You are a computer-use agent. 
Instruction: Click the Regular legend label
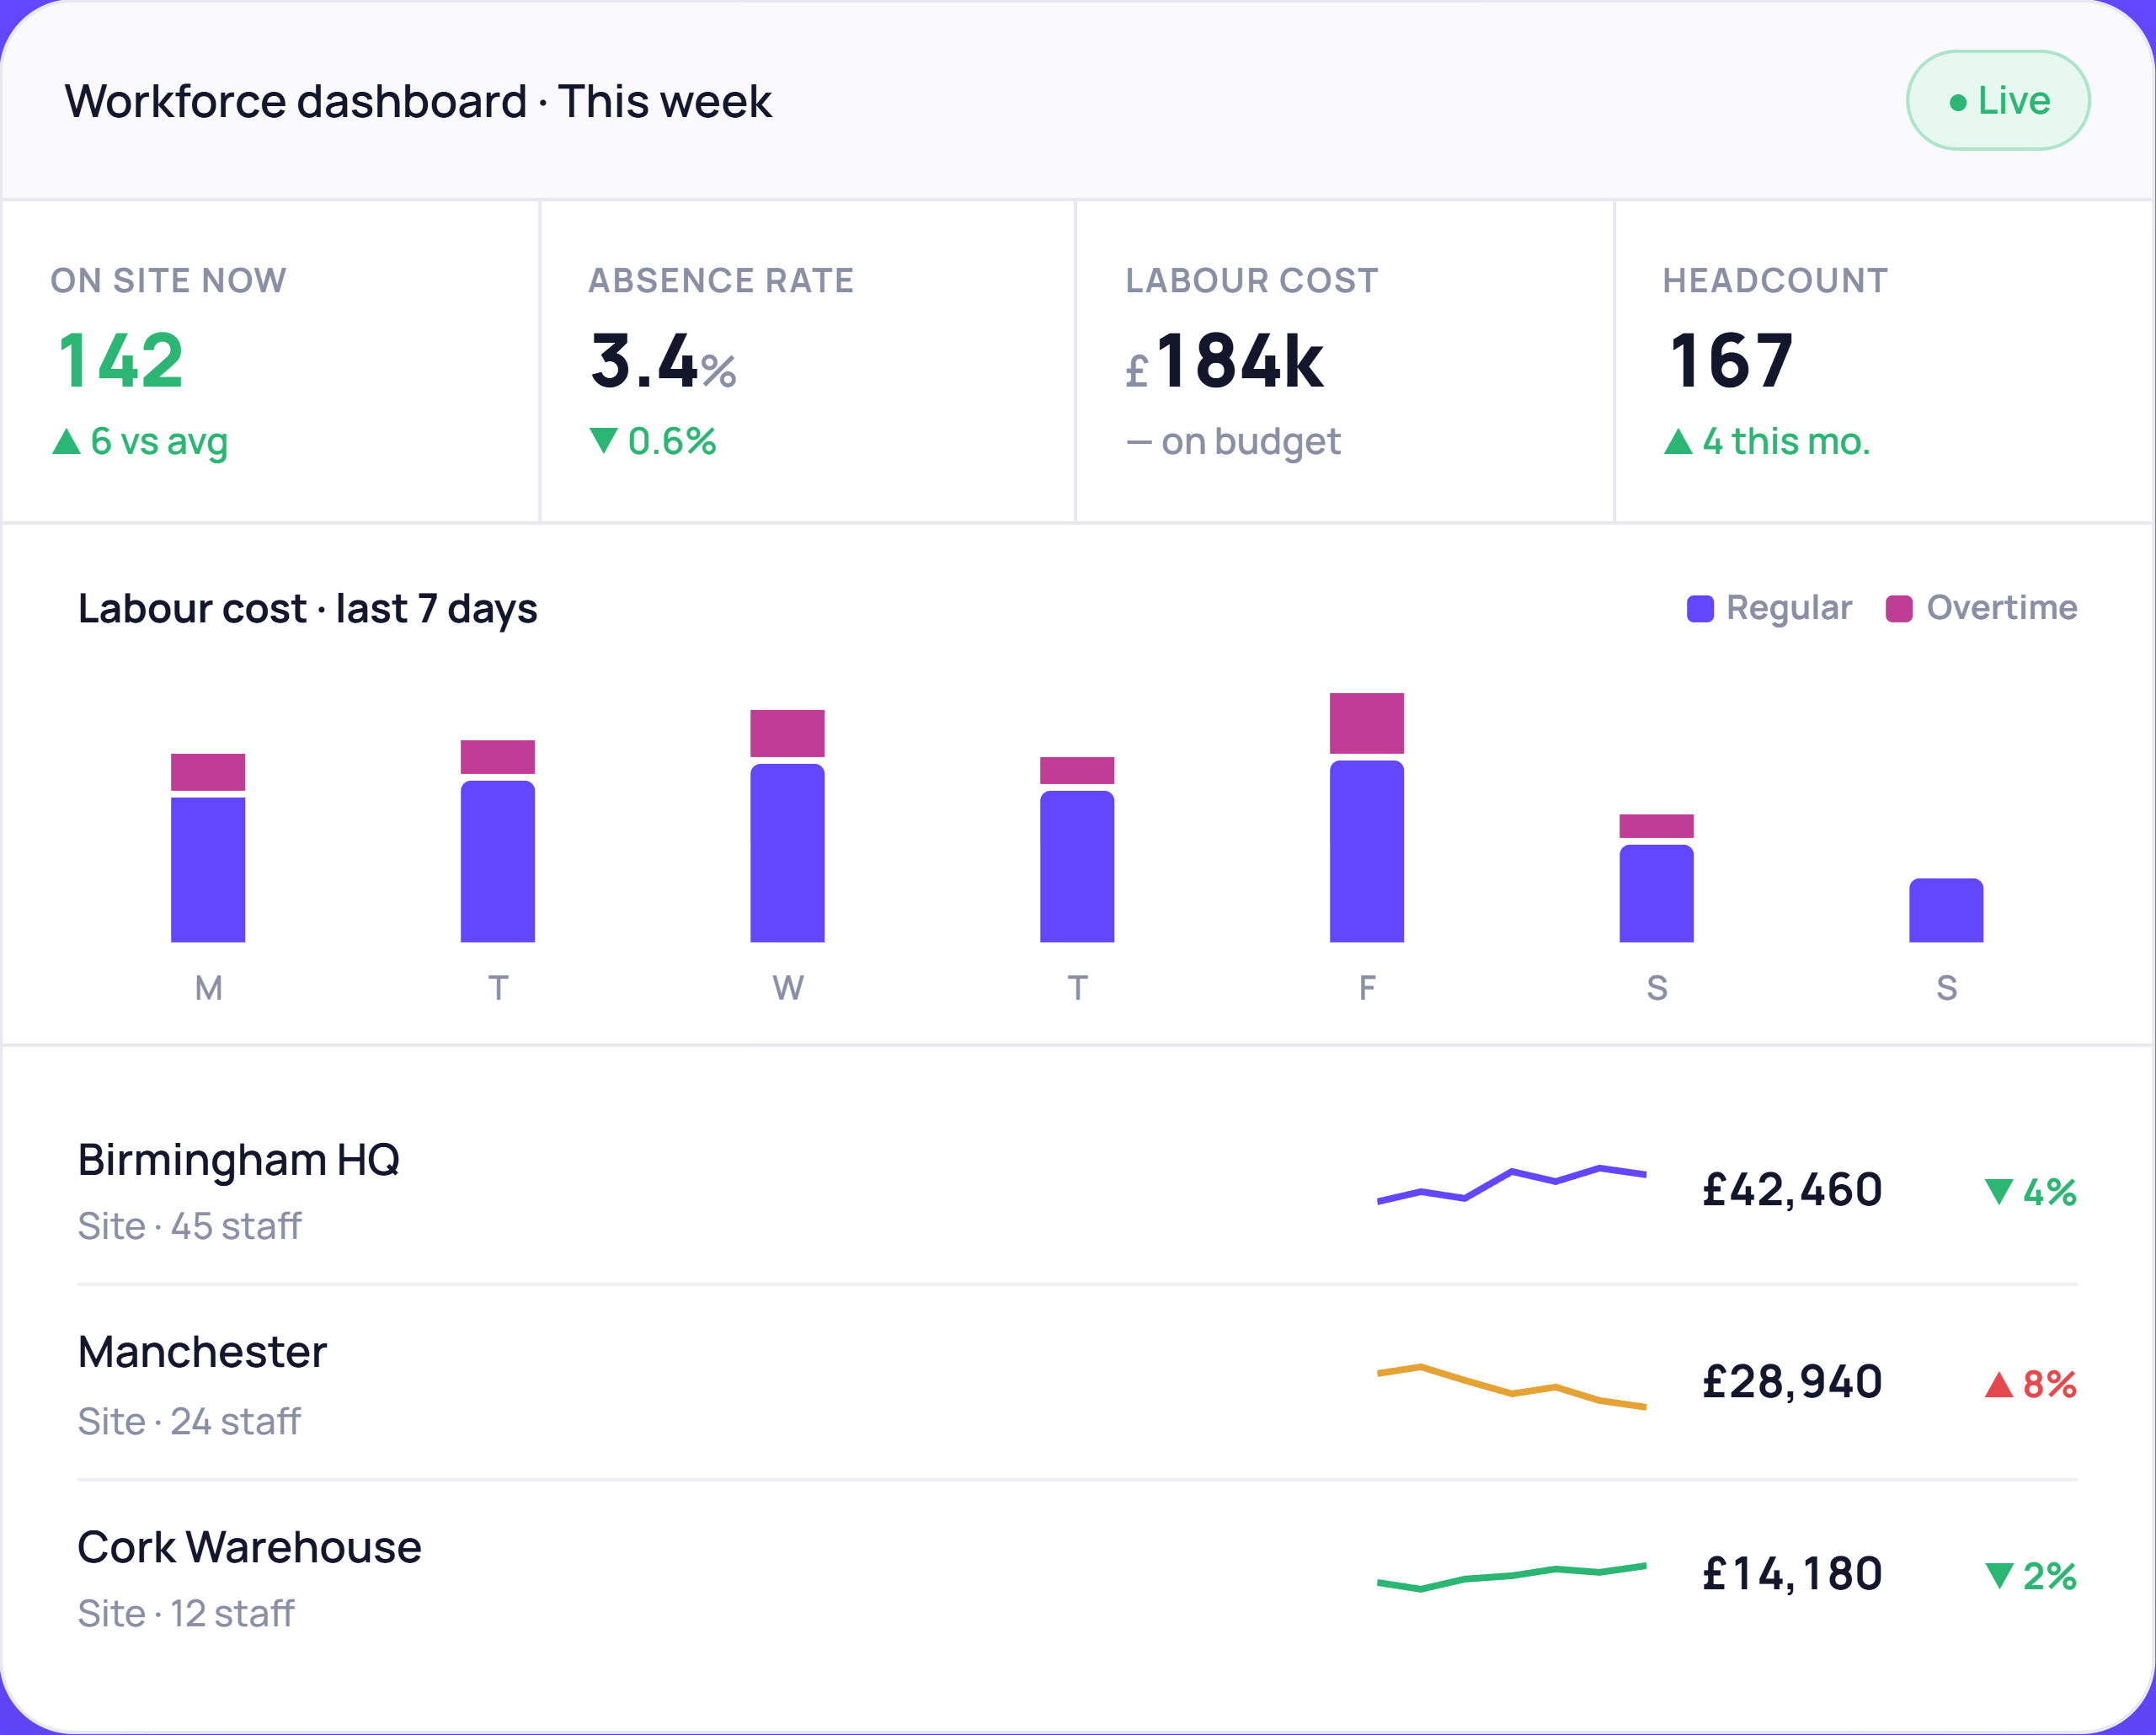(x=1789, y=608)
